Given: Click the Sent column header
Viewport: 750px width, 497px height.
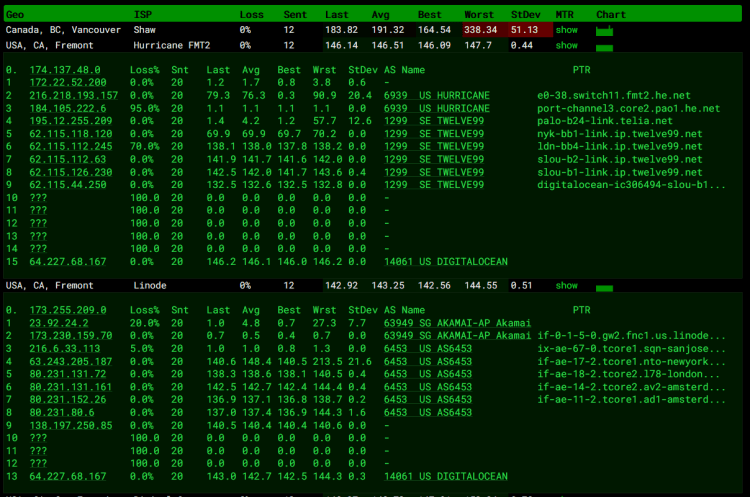Looking at the screenshot, I should click(295, 15).
